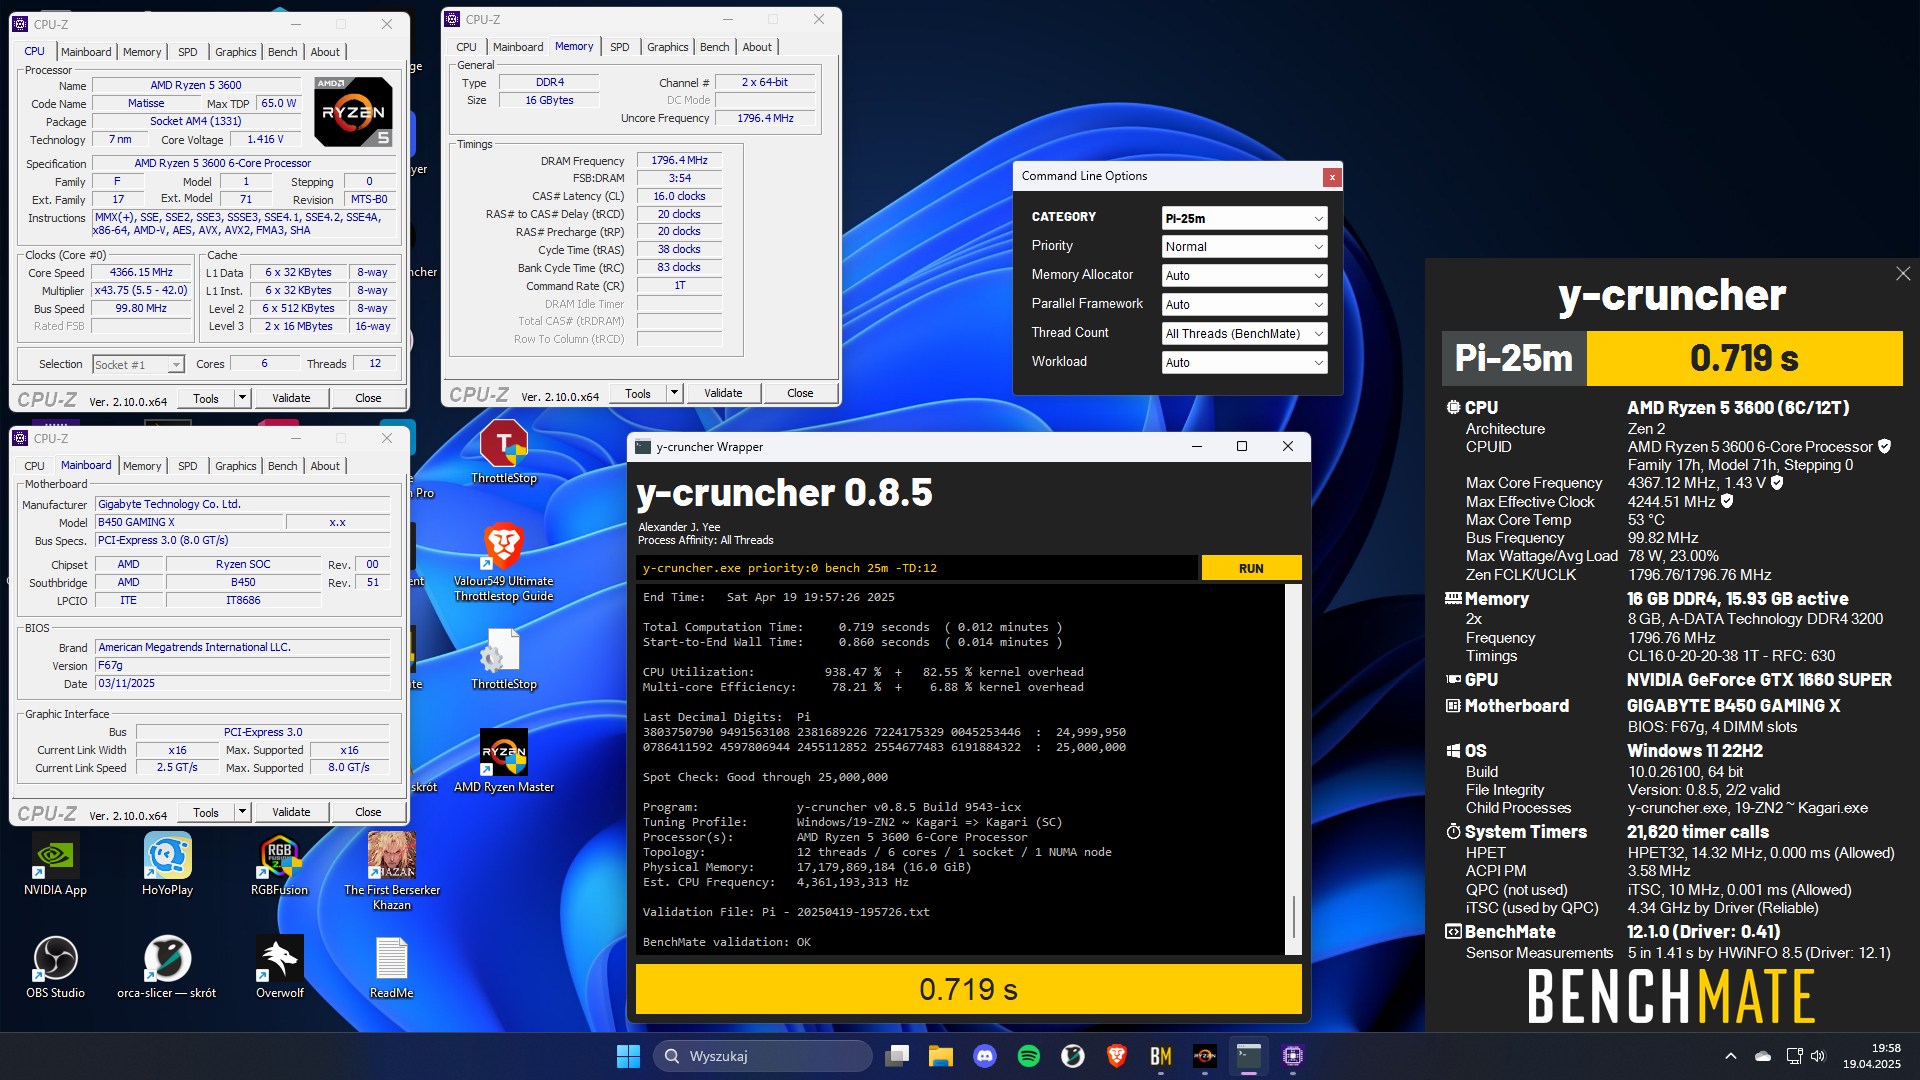Click Tools button in CPU-Z Mainboard window
This screenshot has height=1080, width=1920.
click(x=206, y=812)
